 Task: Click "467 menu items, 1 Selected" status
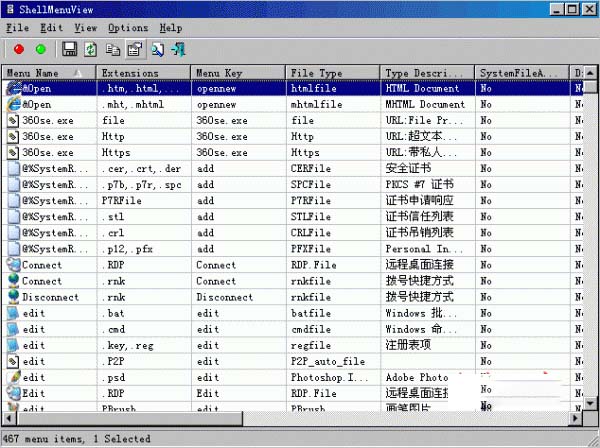point(77,439)
